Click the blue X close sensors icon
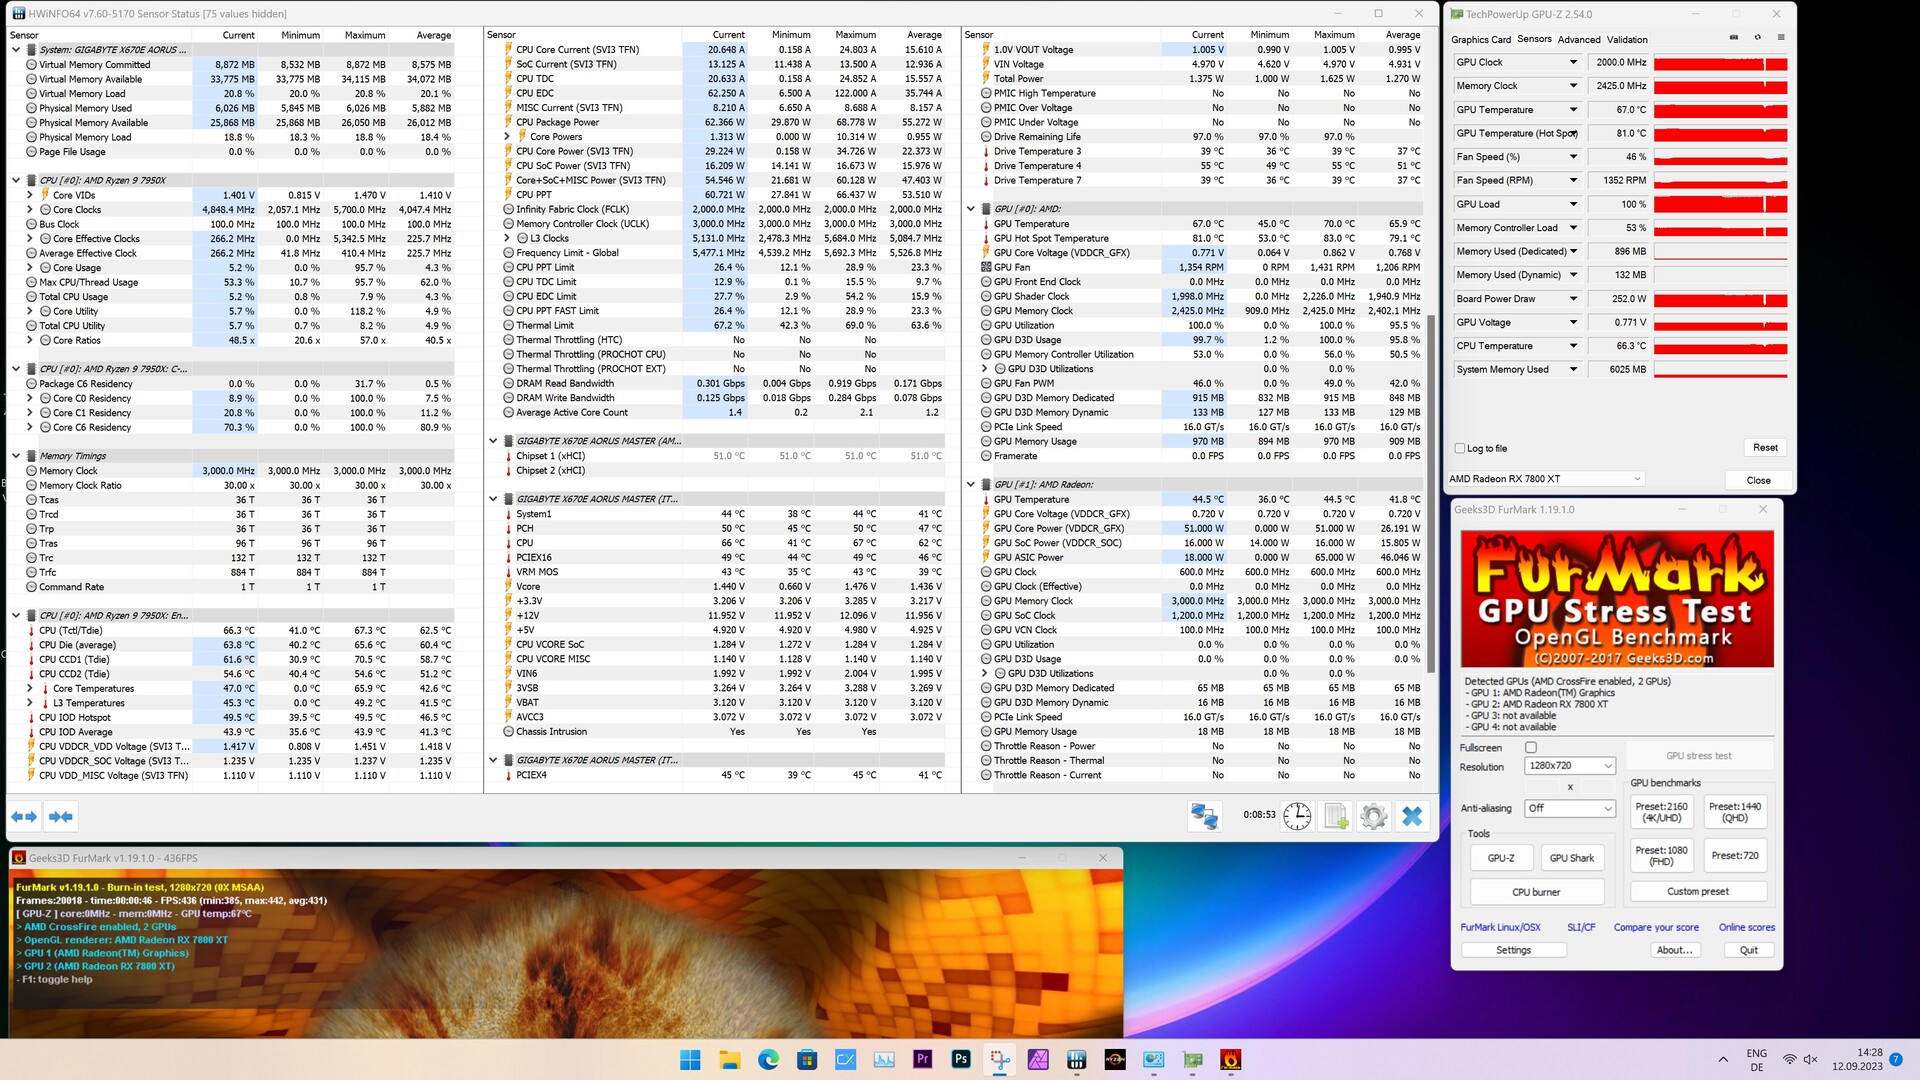Screen dimensions: 1920x1080 tap(1412, 816)
